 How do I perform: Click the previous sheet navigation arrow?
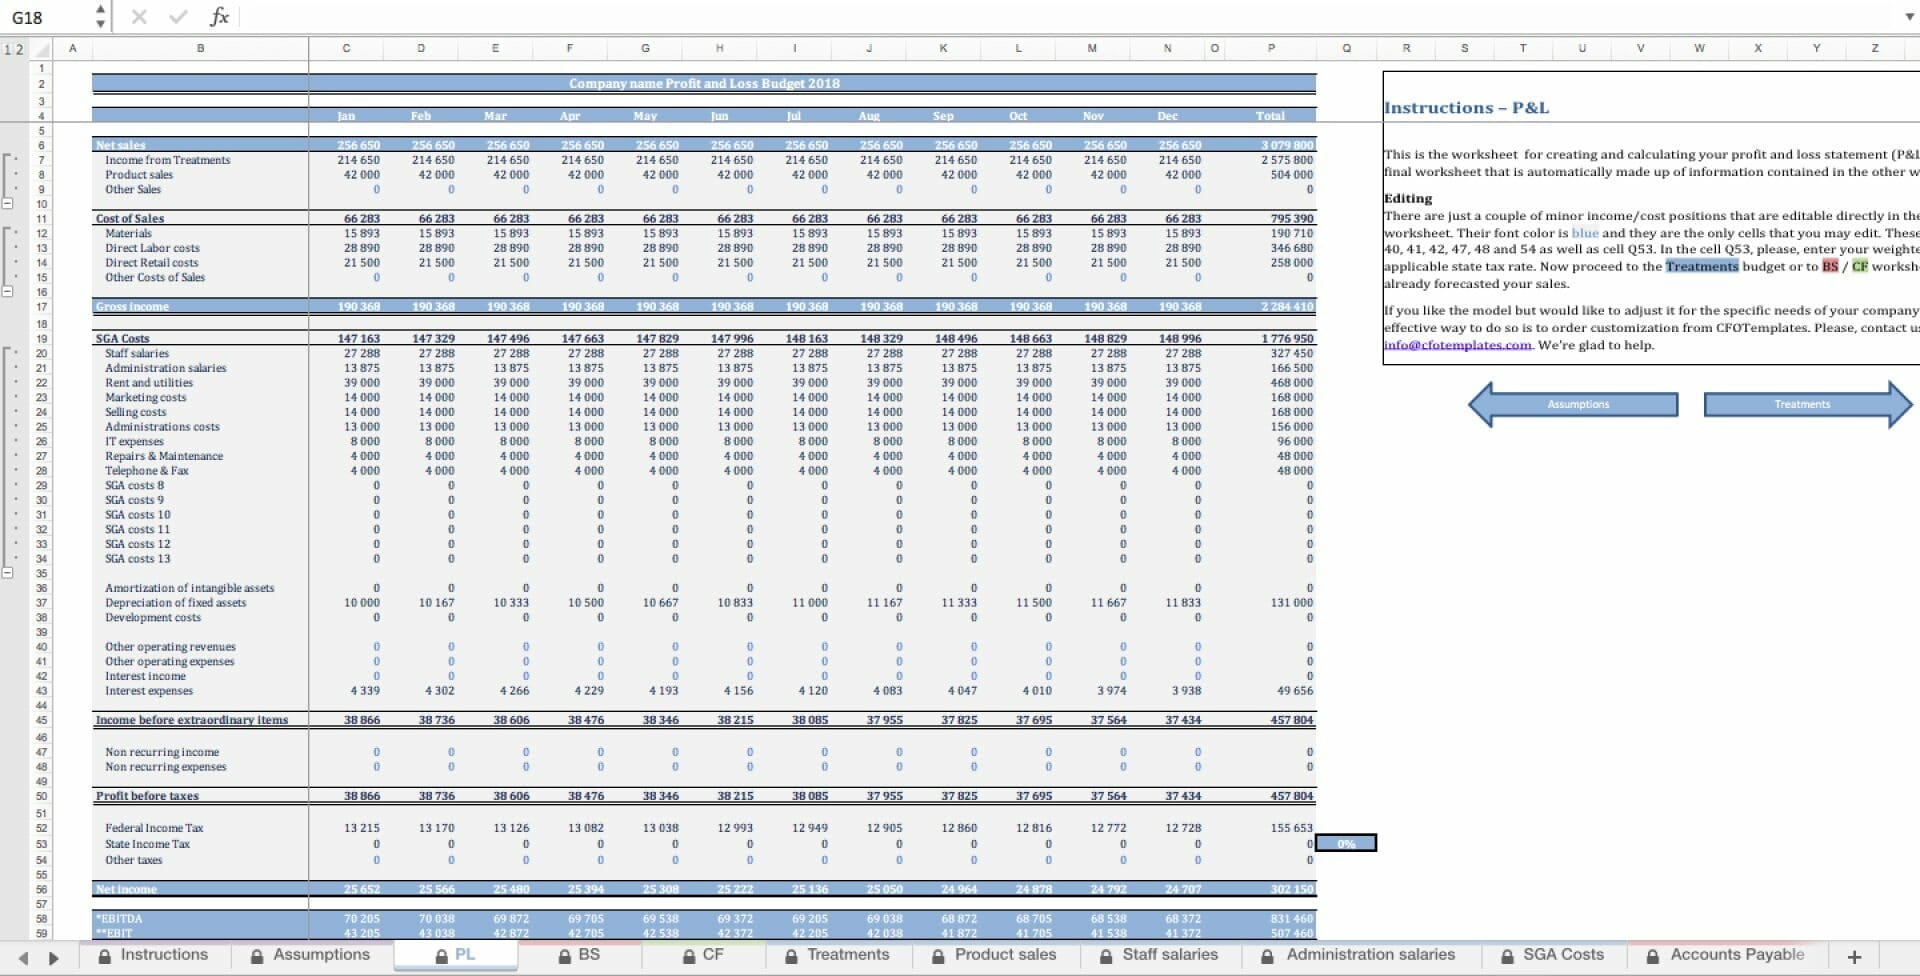[x=24, y=957]
